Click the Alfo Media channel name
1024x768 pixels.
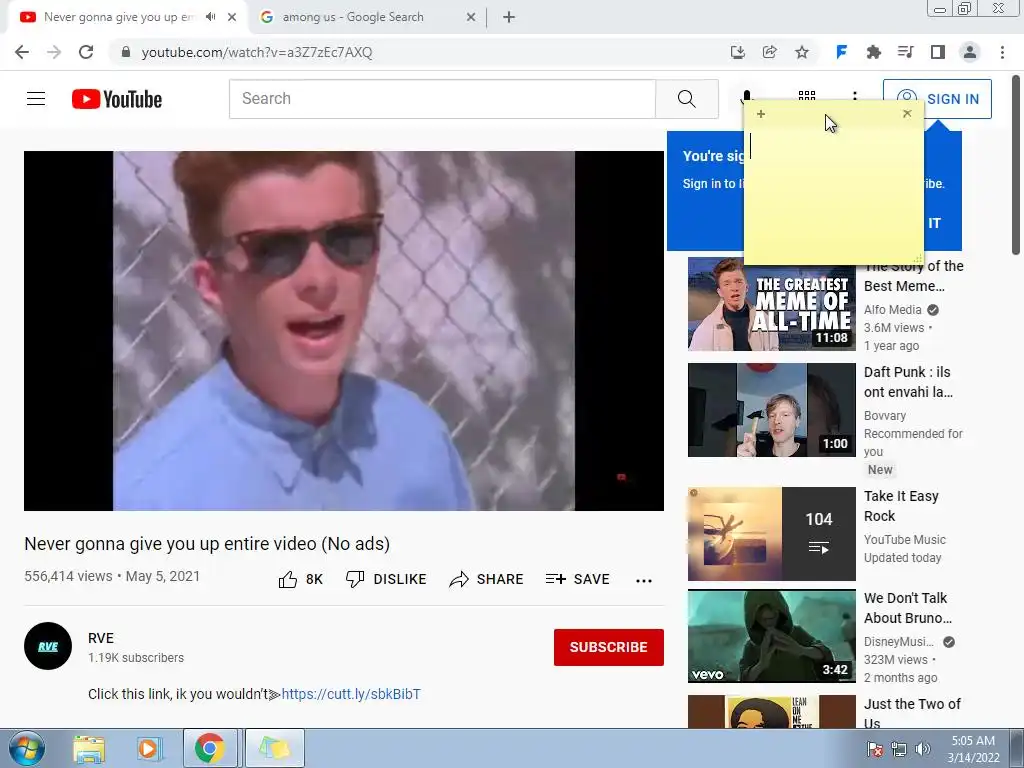[x=892, y=310]
